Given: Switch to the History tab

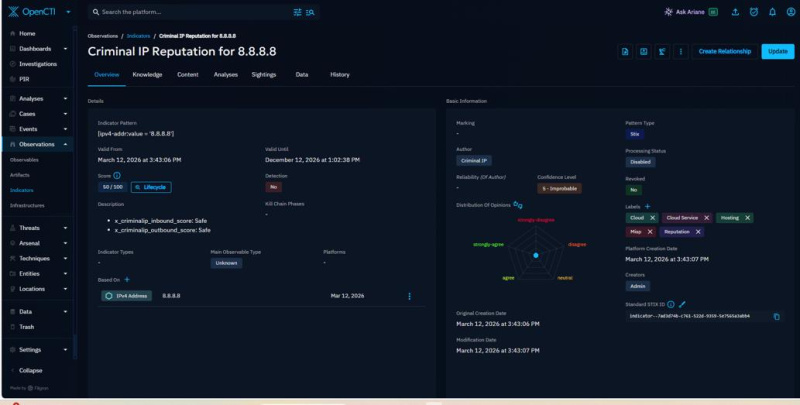Looking at the screenshot, I should point(340,75).
